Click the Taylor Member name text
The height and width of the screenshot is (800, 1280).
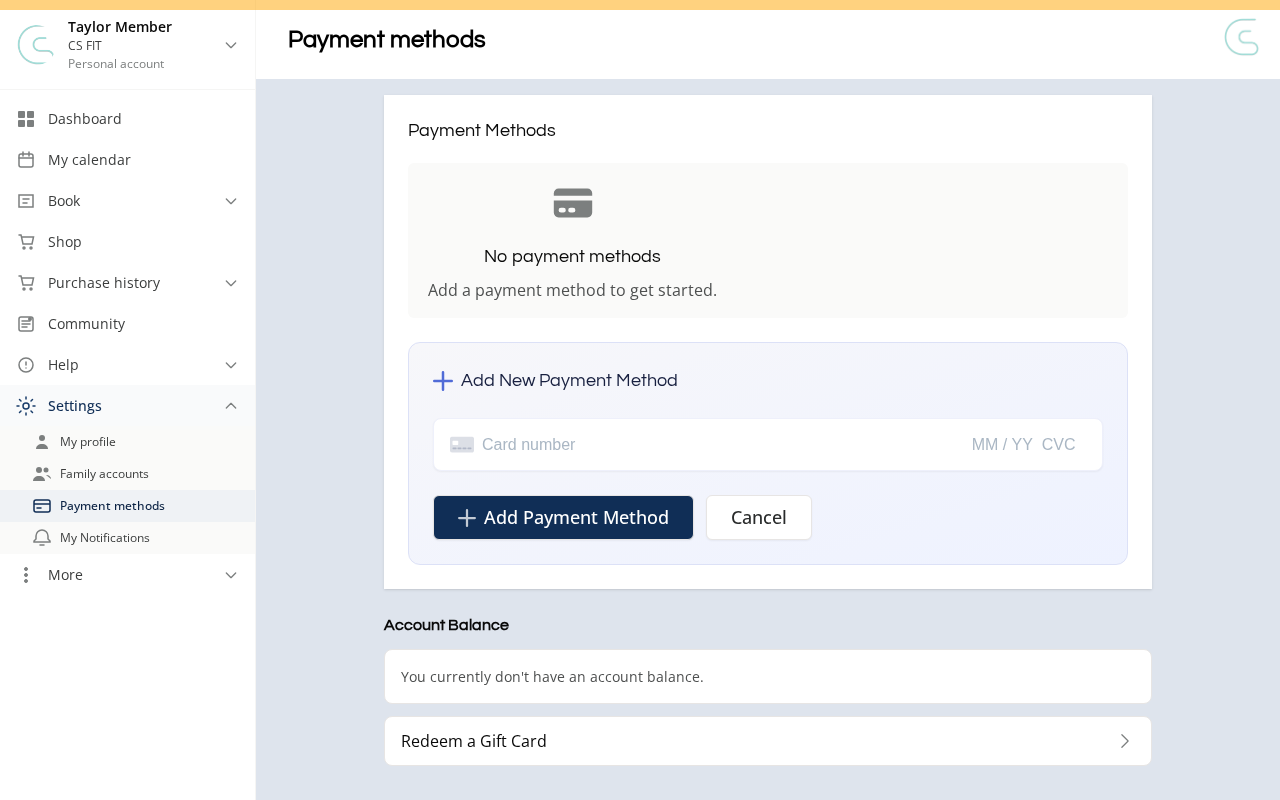pyautogui.click(x=120, y=27)
